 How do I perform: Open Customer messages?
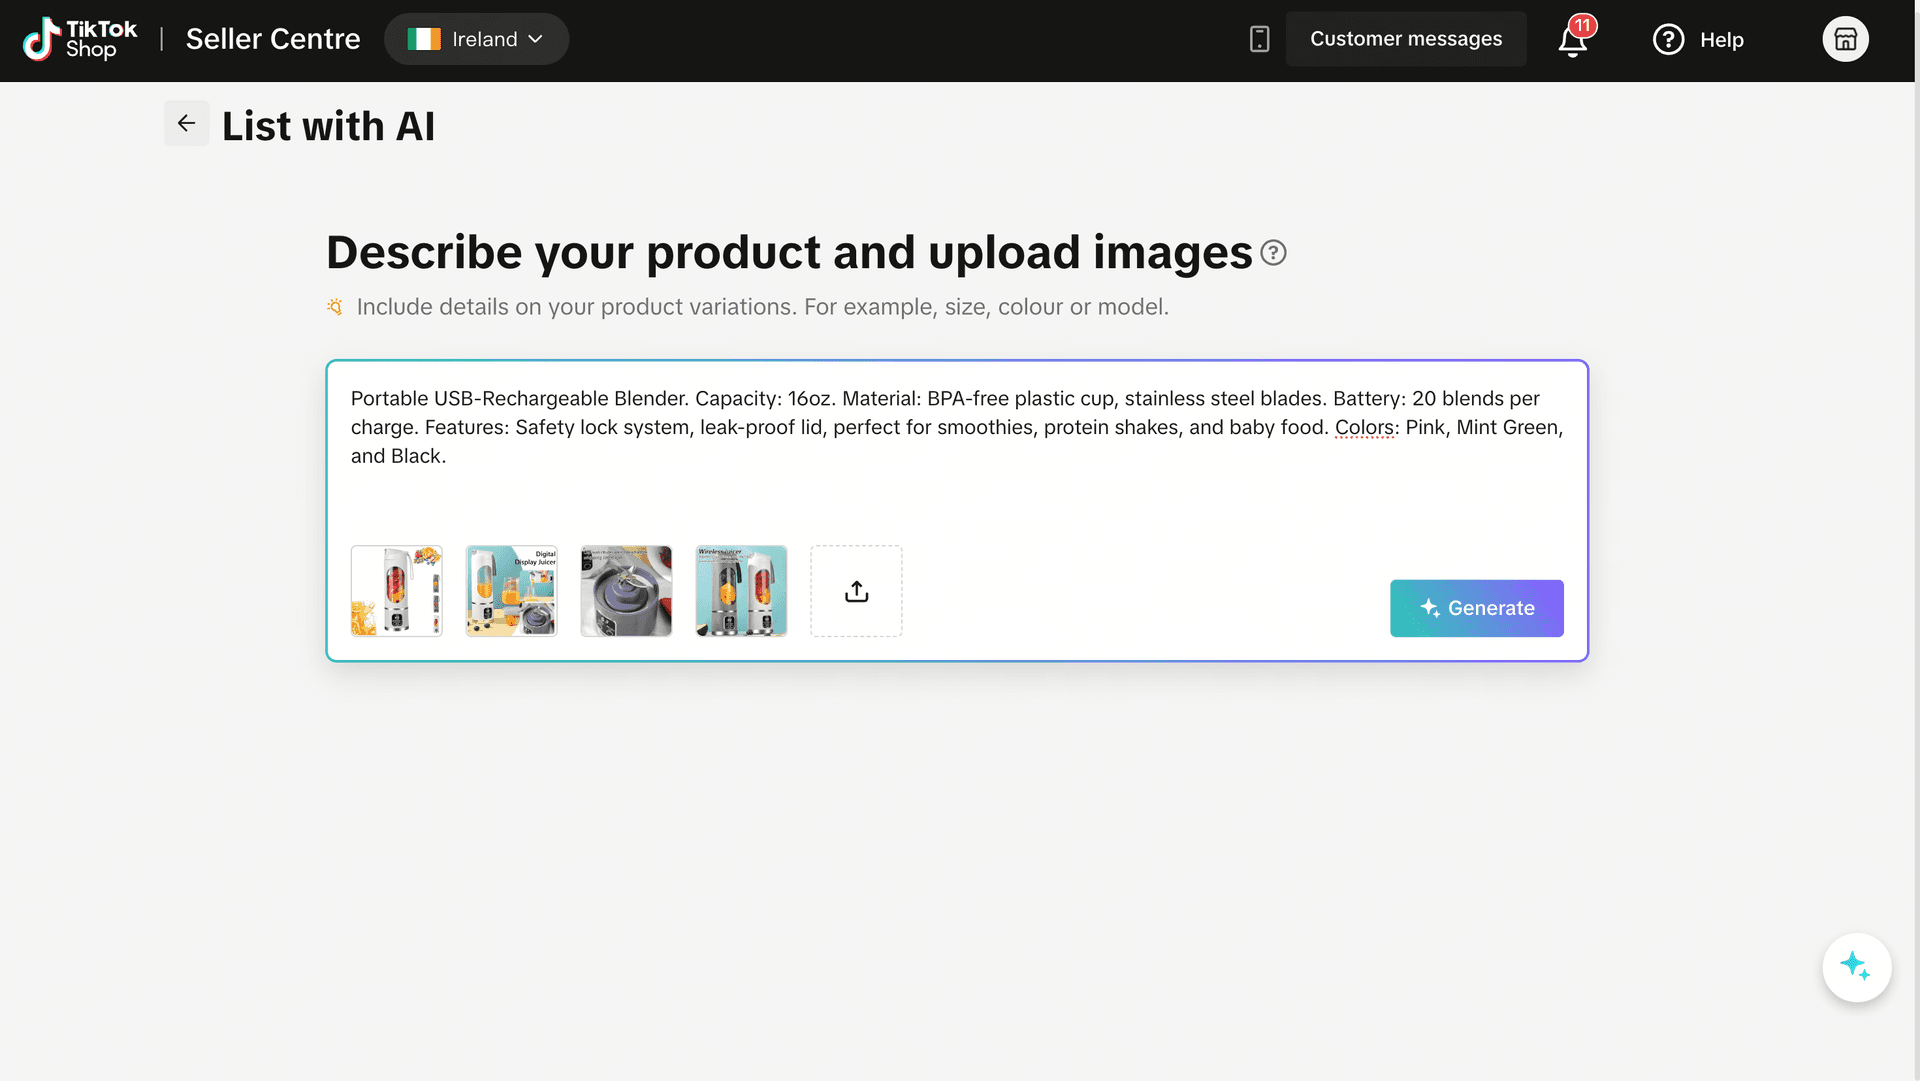(x=1405, y=39)
